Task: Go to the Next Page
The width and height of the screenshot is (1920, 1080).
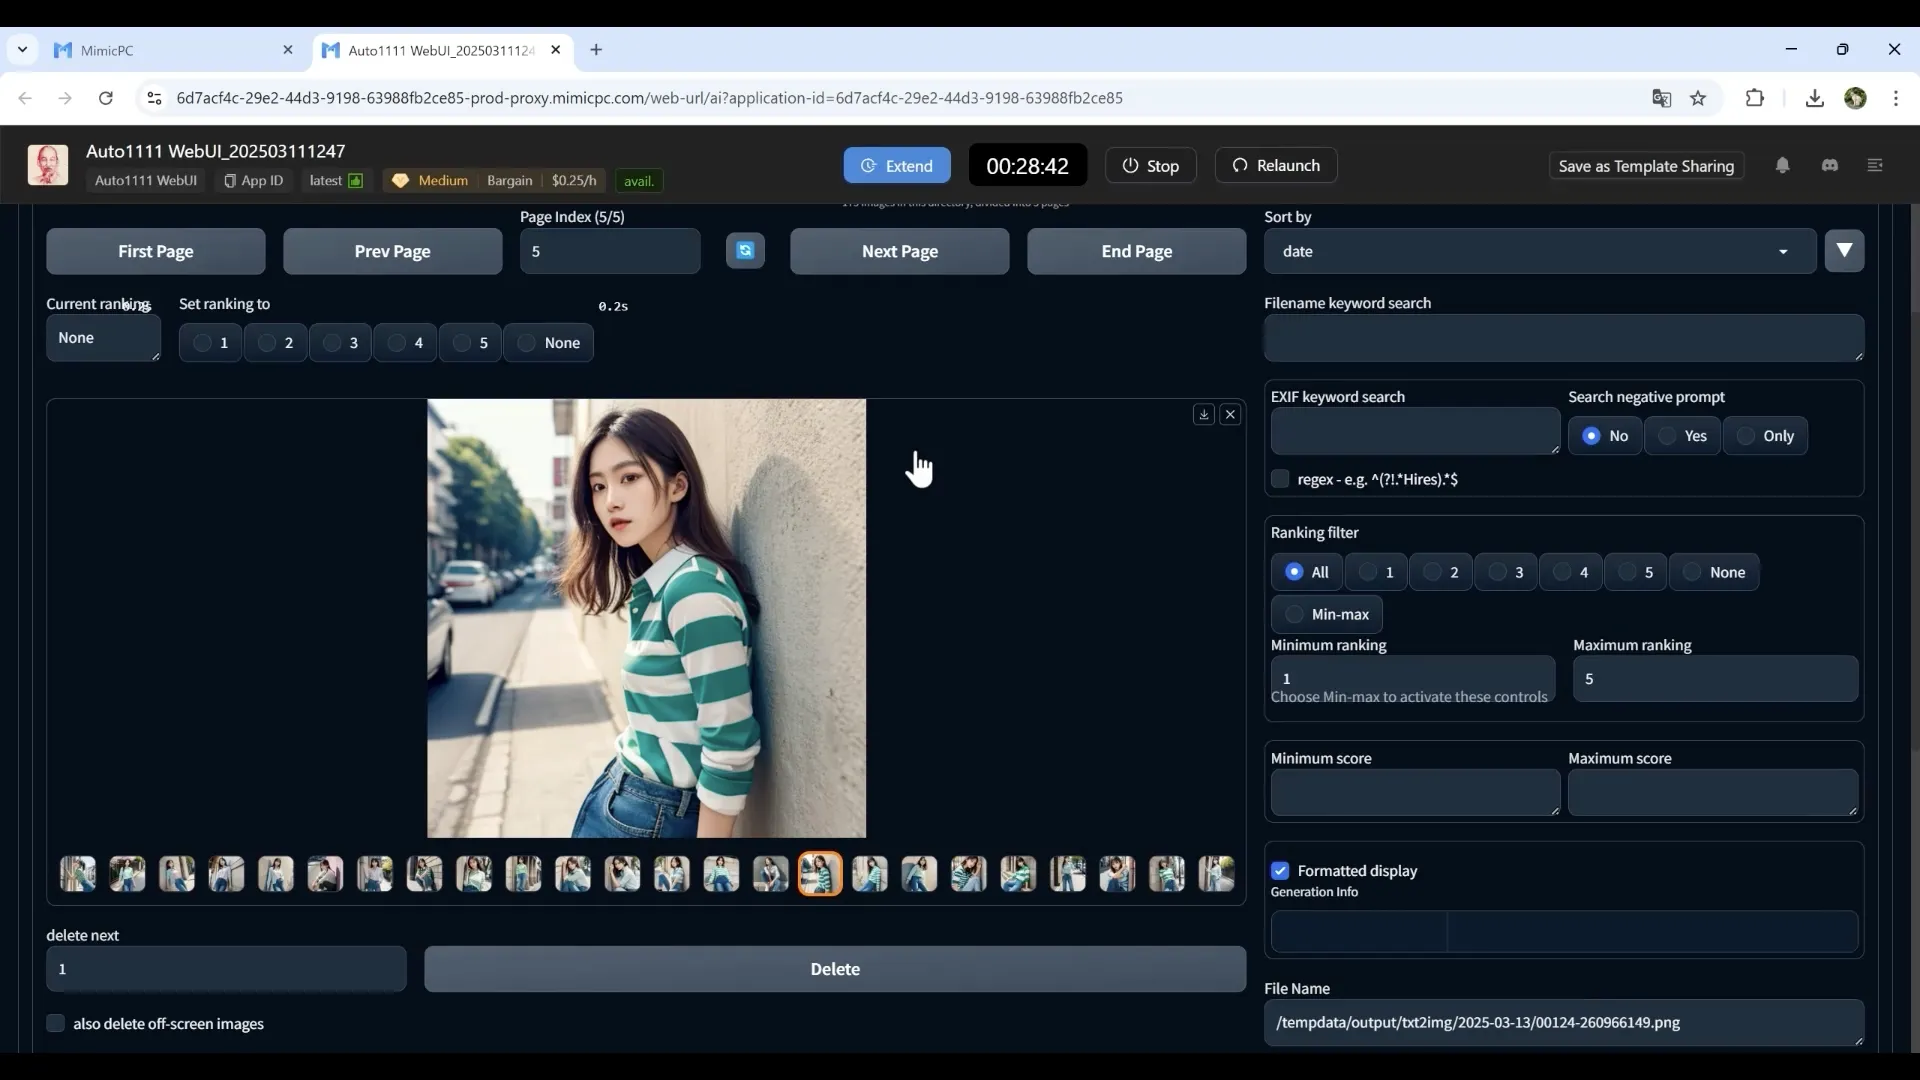Action: (x=899, y=251)
